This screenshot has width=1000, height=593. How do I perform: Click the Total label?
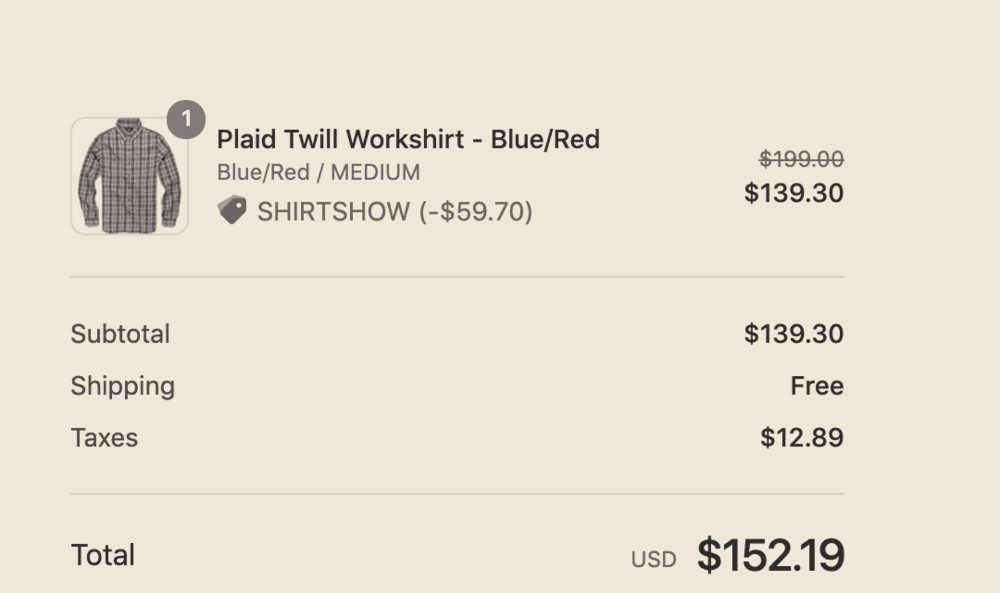103,555
